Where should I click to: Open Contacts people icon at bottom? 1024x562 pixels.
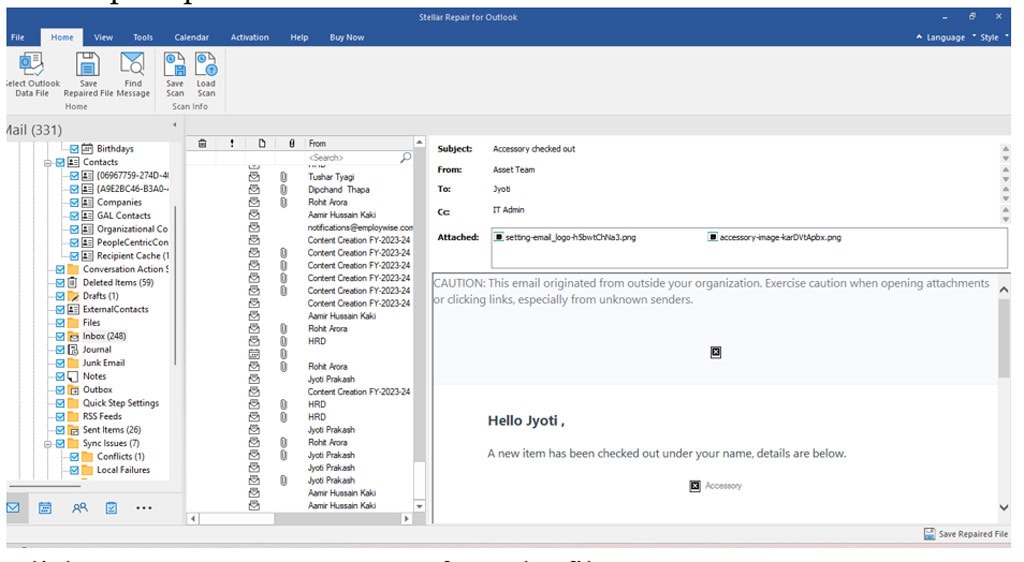pos(80,508)
